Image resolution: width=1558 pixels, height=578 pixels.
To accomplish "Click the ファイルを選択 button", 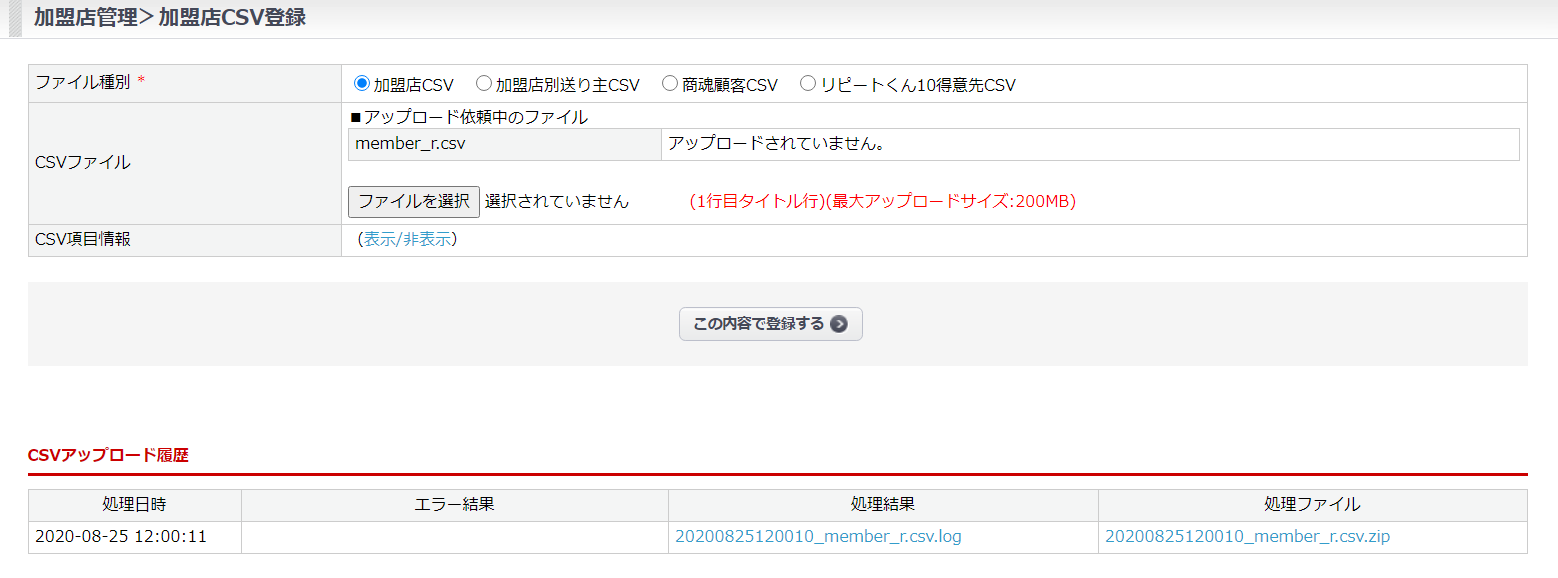I will click(x=414, y=201).
